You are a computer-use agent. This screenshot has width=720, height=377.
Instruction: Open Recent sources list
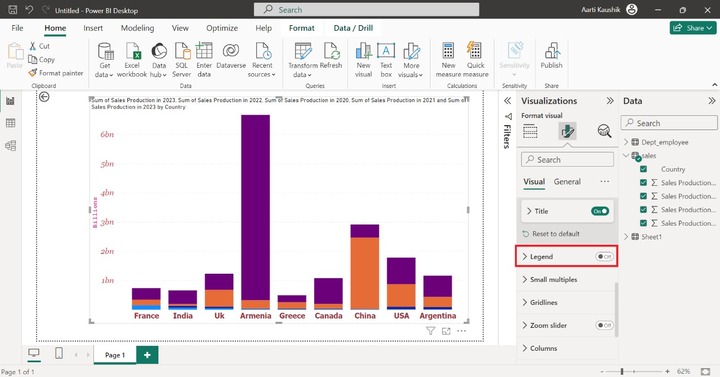[262, 60]
